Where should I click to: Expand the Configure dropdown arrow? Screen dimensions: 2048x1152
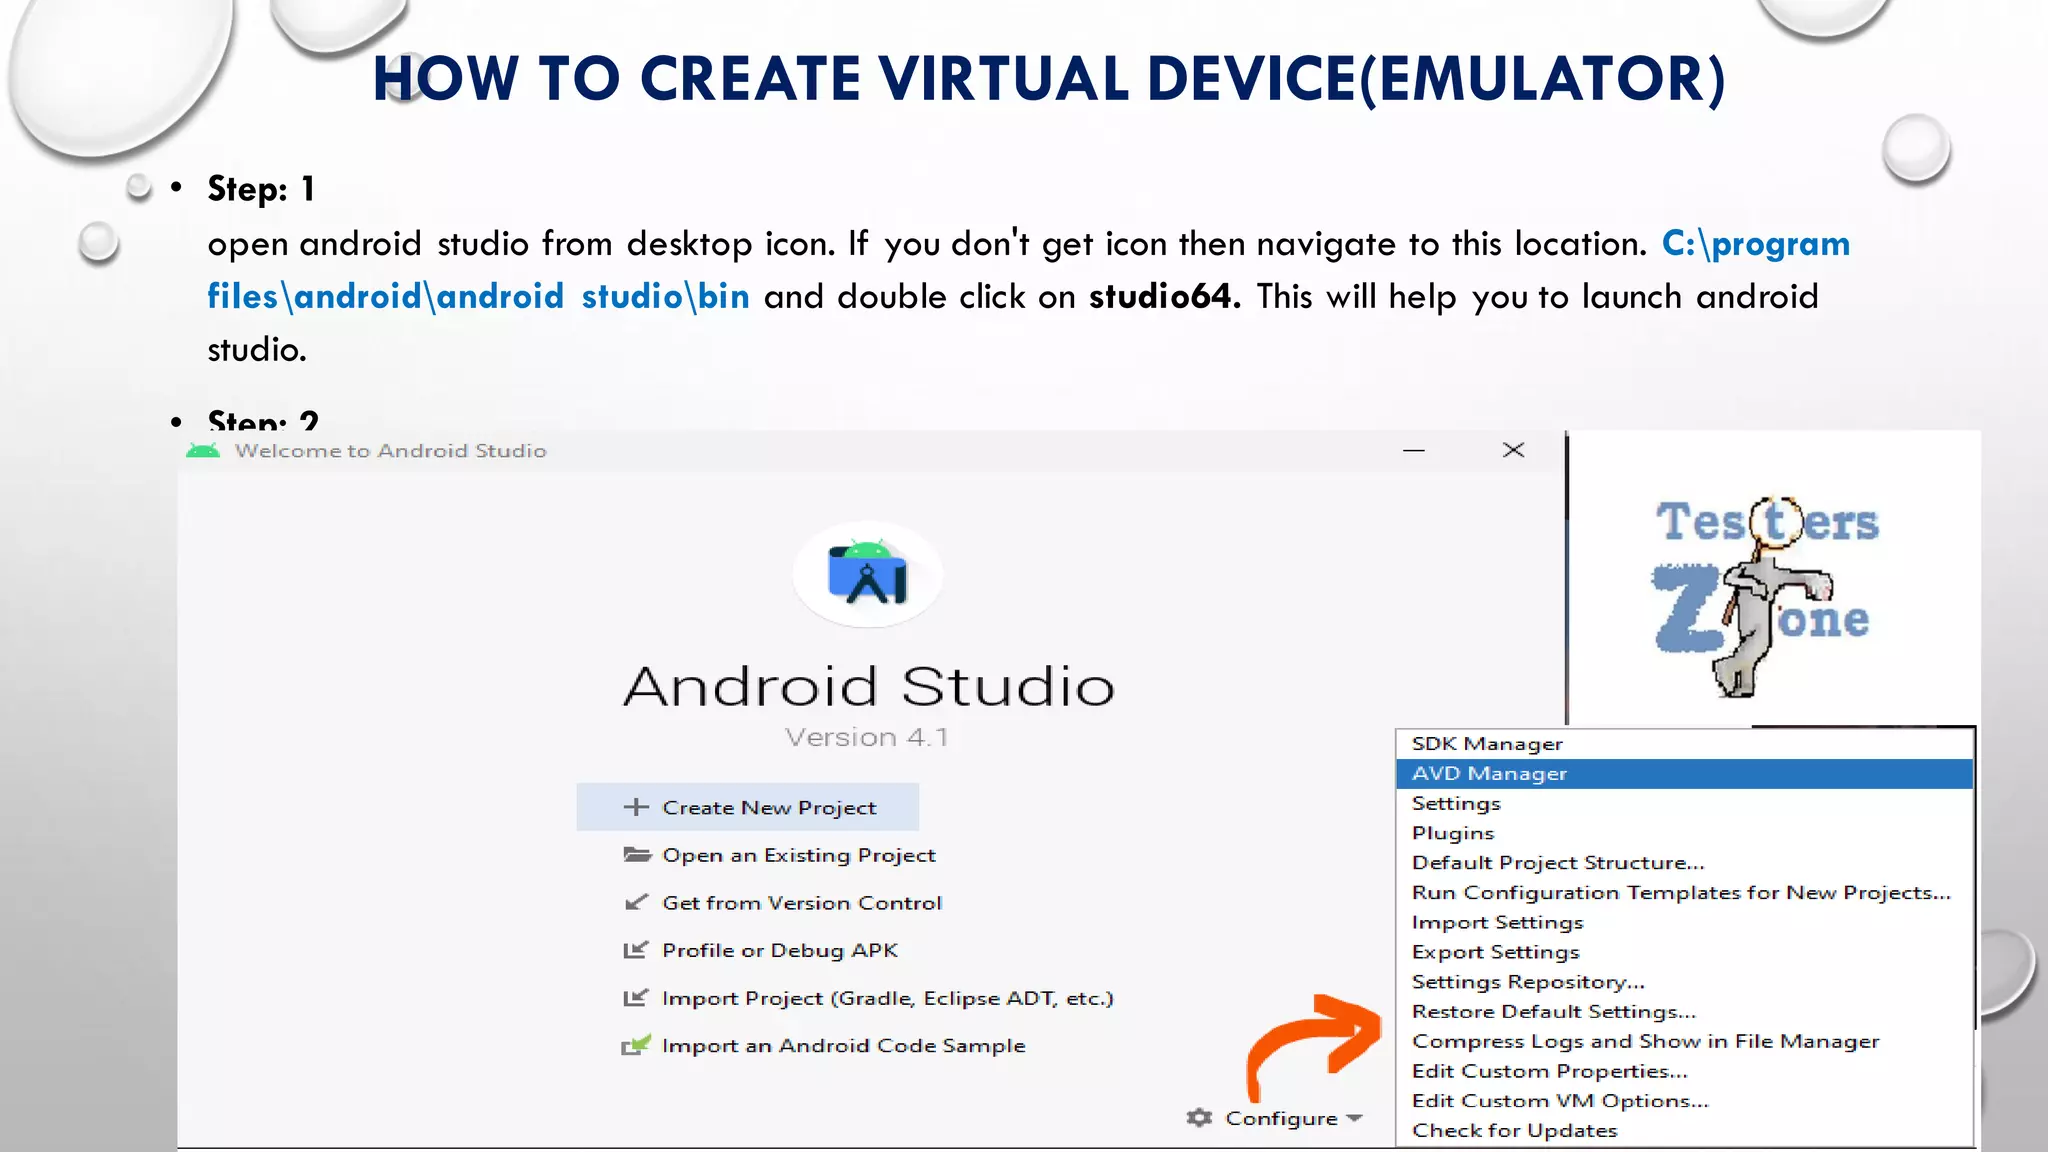pos(1355,1118)
